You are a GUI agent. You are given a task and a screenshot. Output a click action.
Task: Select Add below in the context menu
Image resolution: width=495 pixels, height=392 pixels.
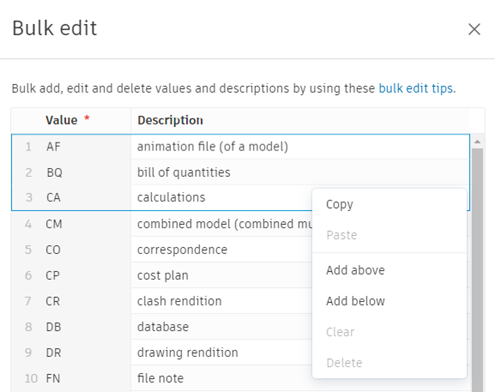click(x=389, y=301)
